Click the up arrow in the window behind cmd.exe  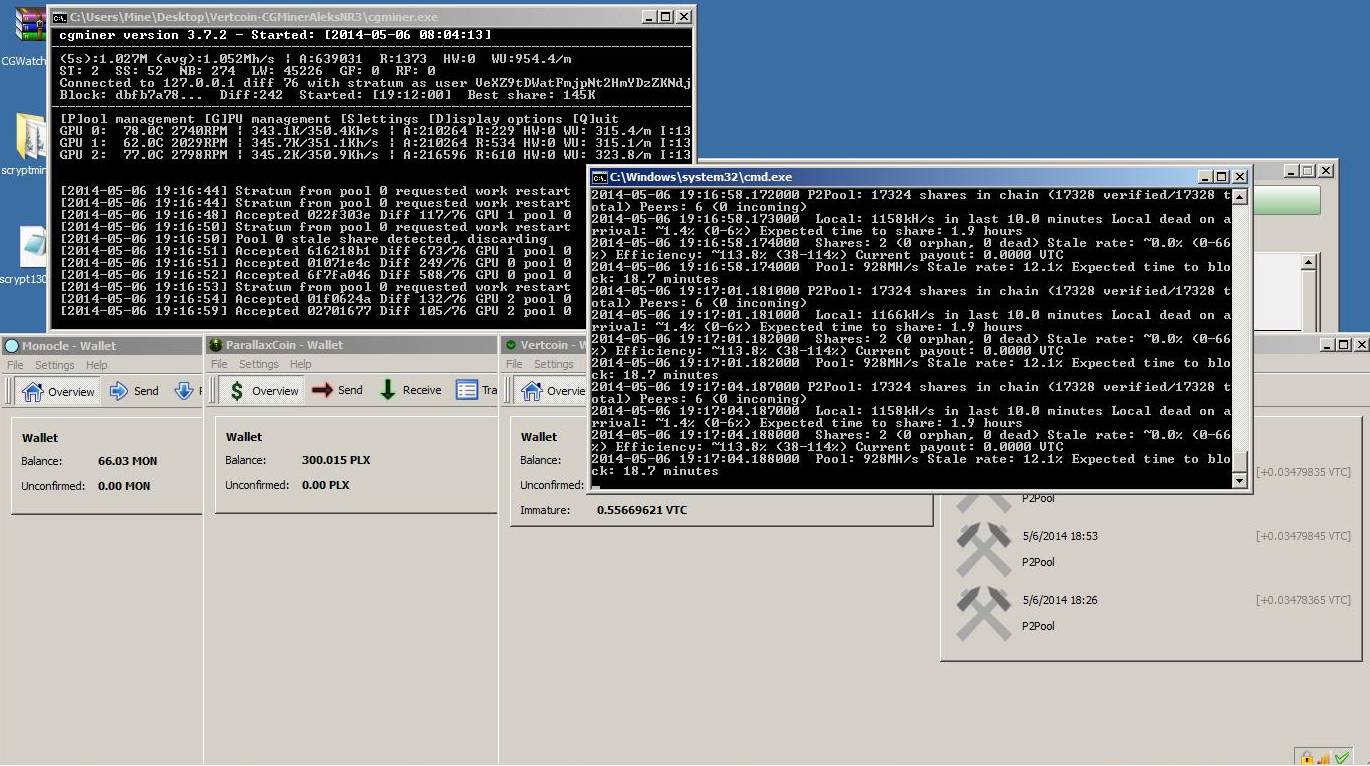coord(1309,262)
